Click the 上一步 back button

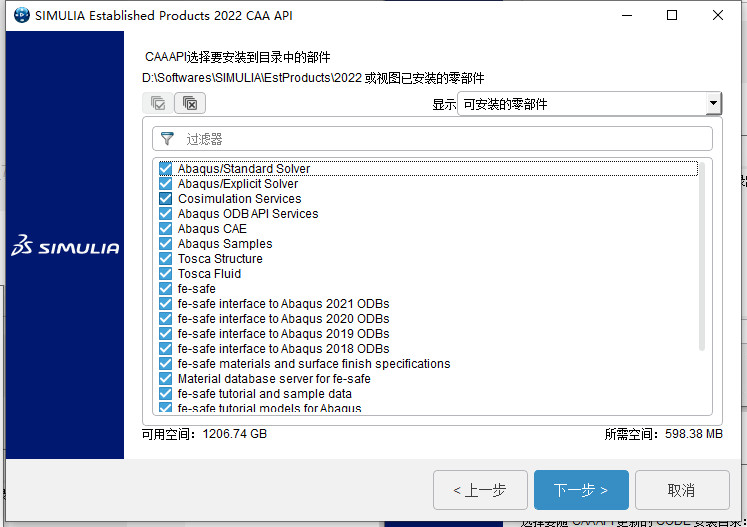pyautogui.click(x=480, y=490)
